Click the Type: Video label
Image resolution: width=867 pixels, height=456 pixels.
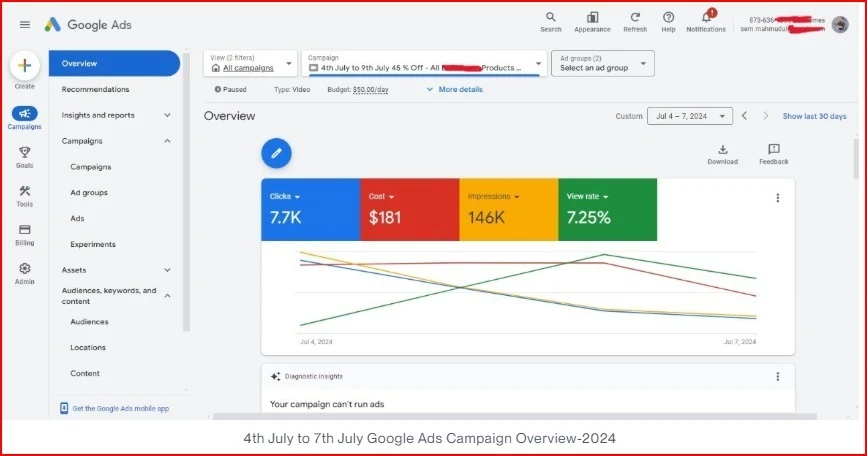[x=292, y=89]
